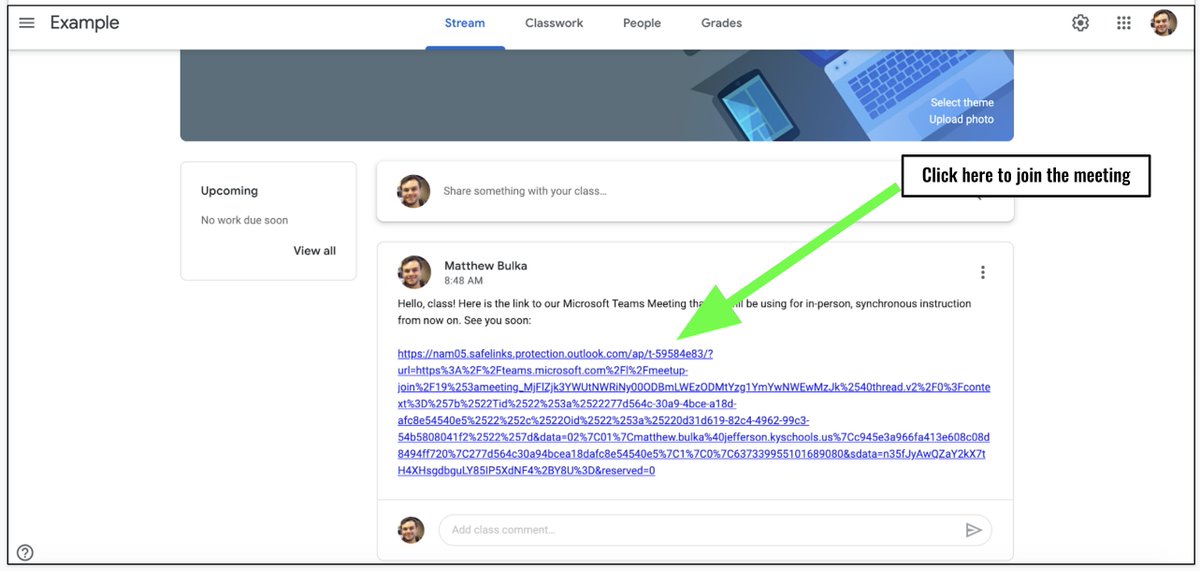1200x571 pixels.
Task: Click the Example class title
Action: click(x=85, y=23)
